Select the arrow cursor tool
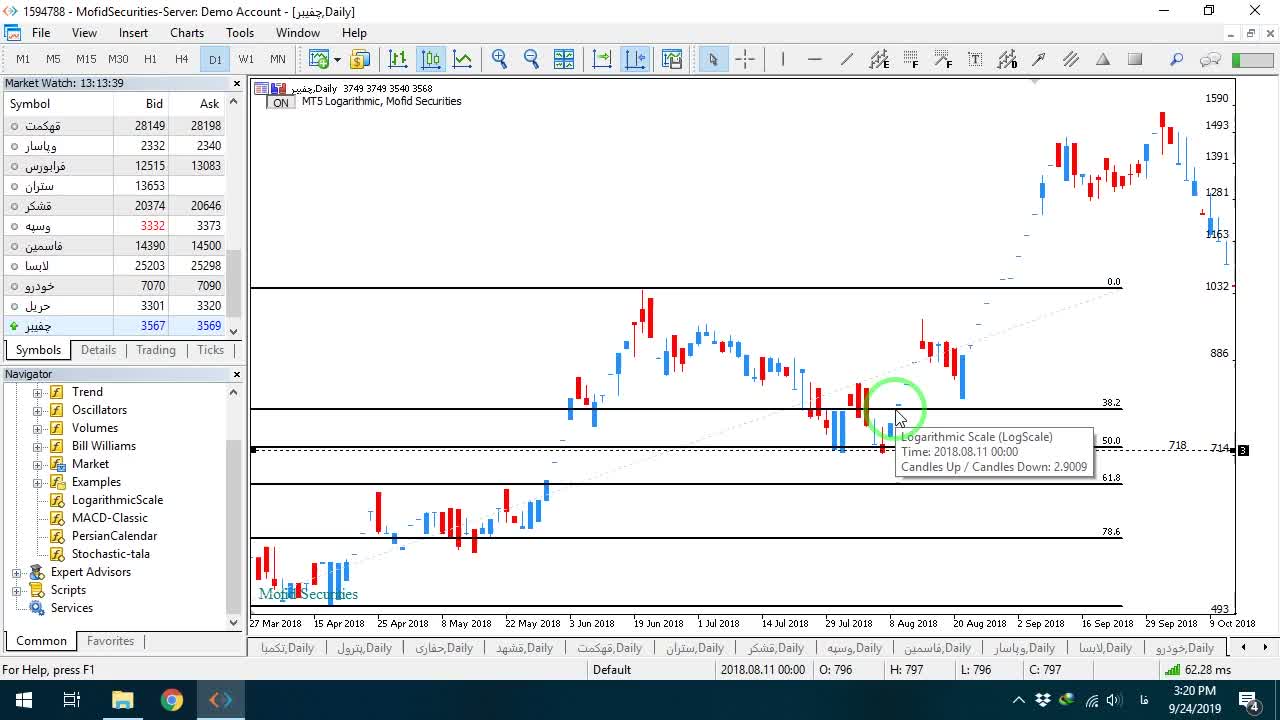Image resolution: width=1280 pixels, height=720 pixels. pyautogui.click(x=713, y=59)
